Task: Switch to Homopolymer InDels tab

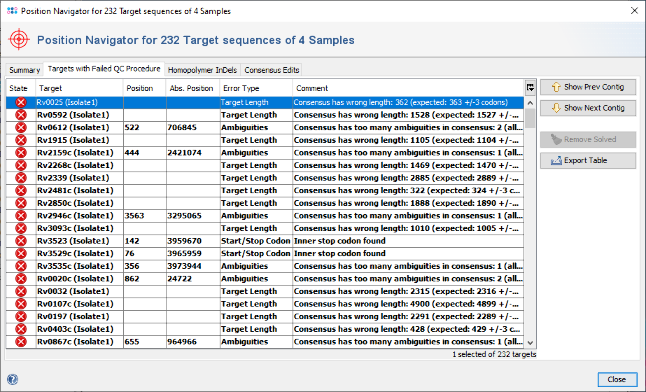Action: pyautogui.click(x=202, y=70)
